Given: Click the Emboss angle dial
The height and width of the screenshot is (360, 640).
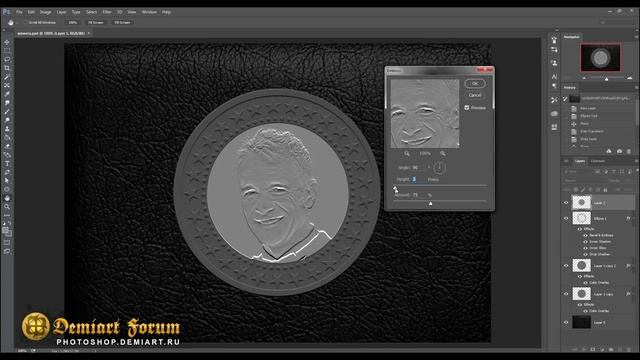Looking at the screenshot, I should pyautogui.click(x=440, y=167).
